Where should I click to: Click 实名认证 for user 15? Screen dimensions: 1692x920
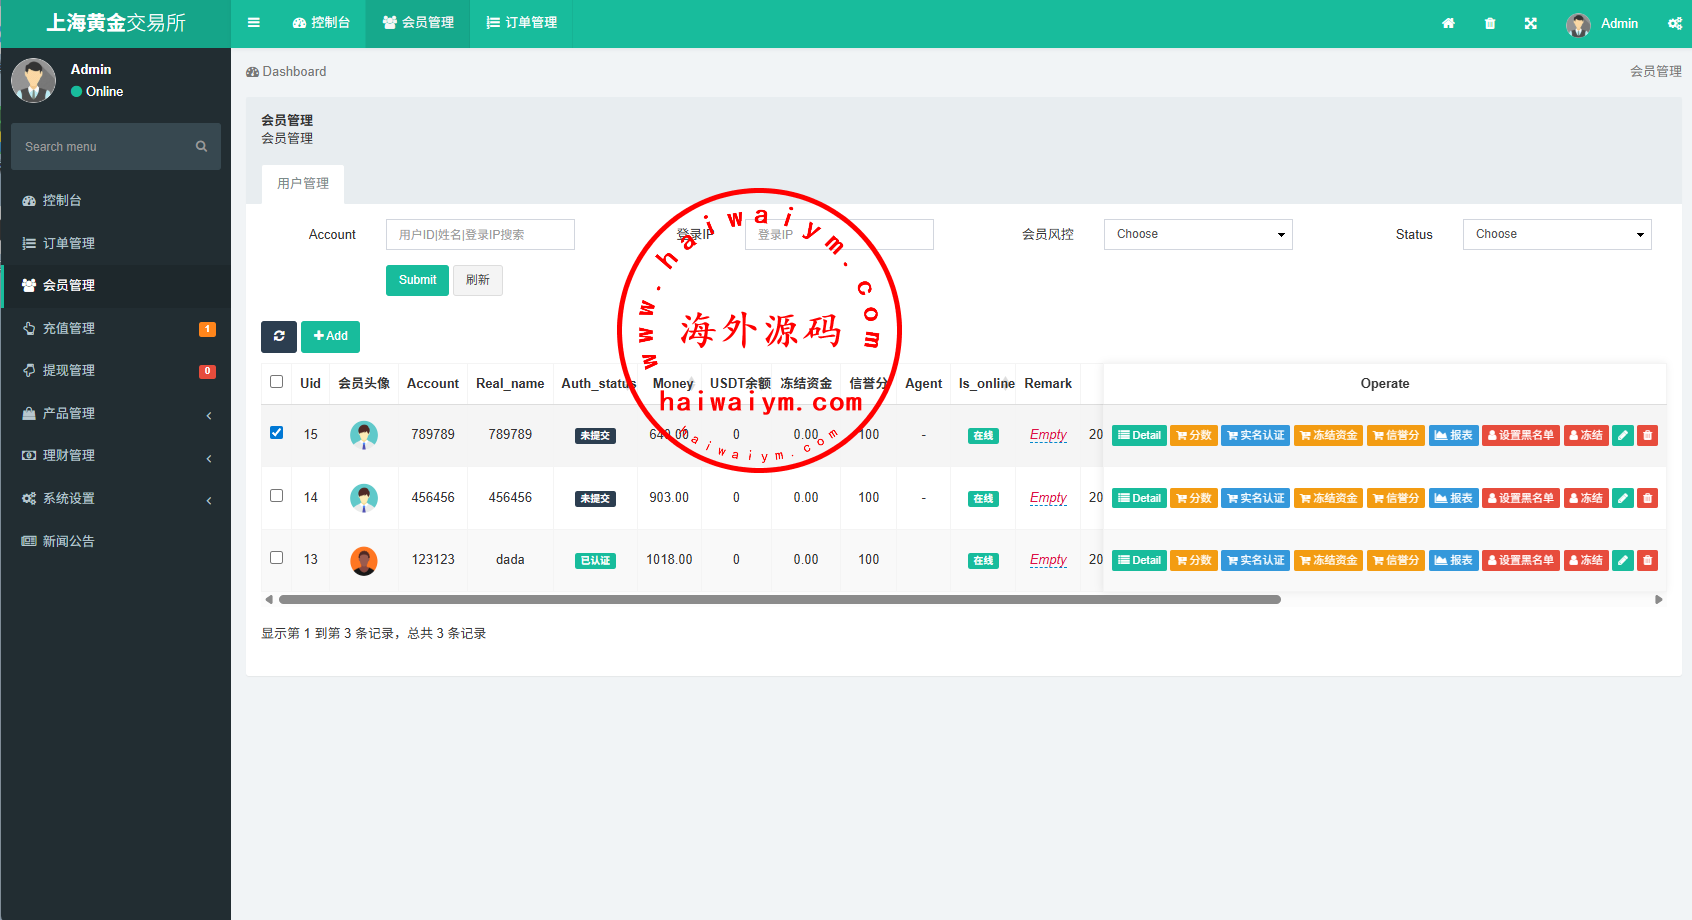pyautogui.click(x=1256, y=435)
